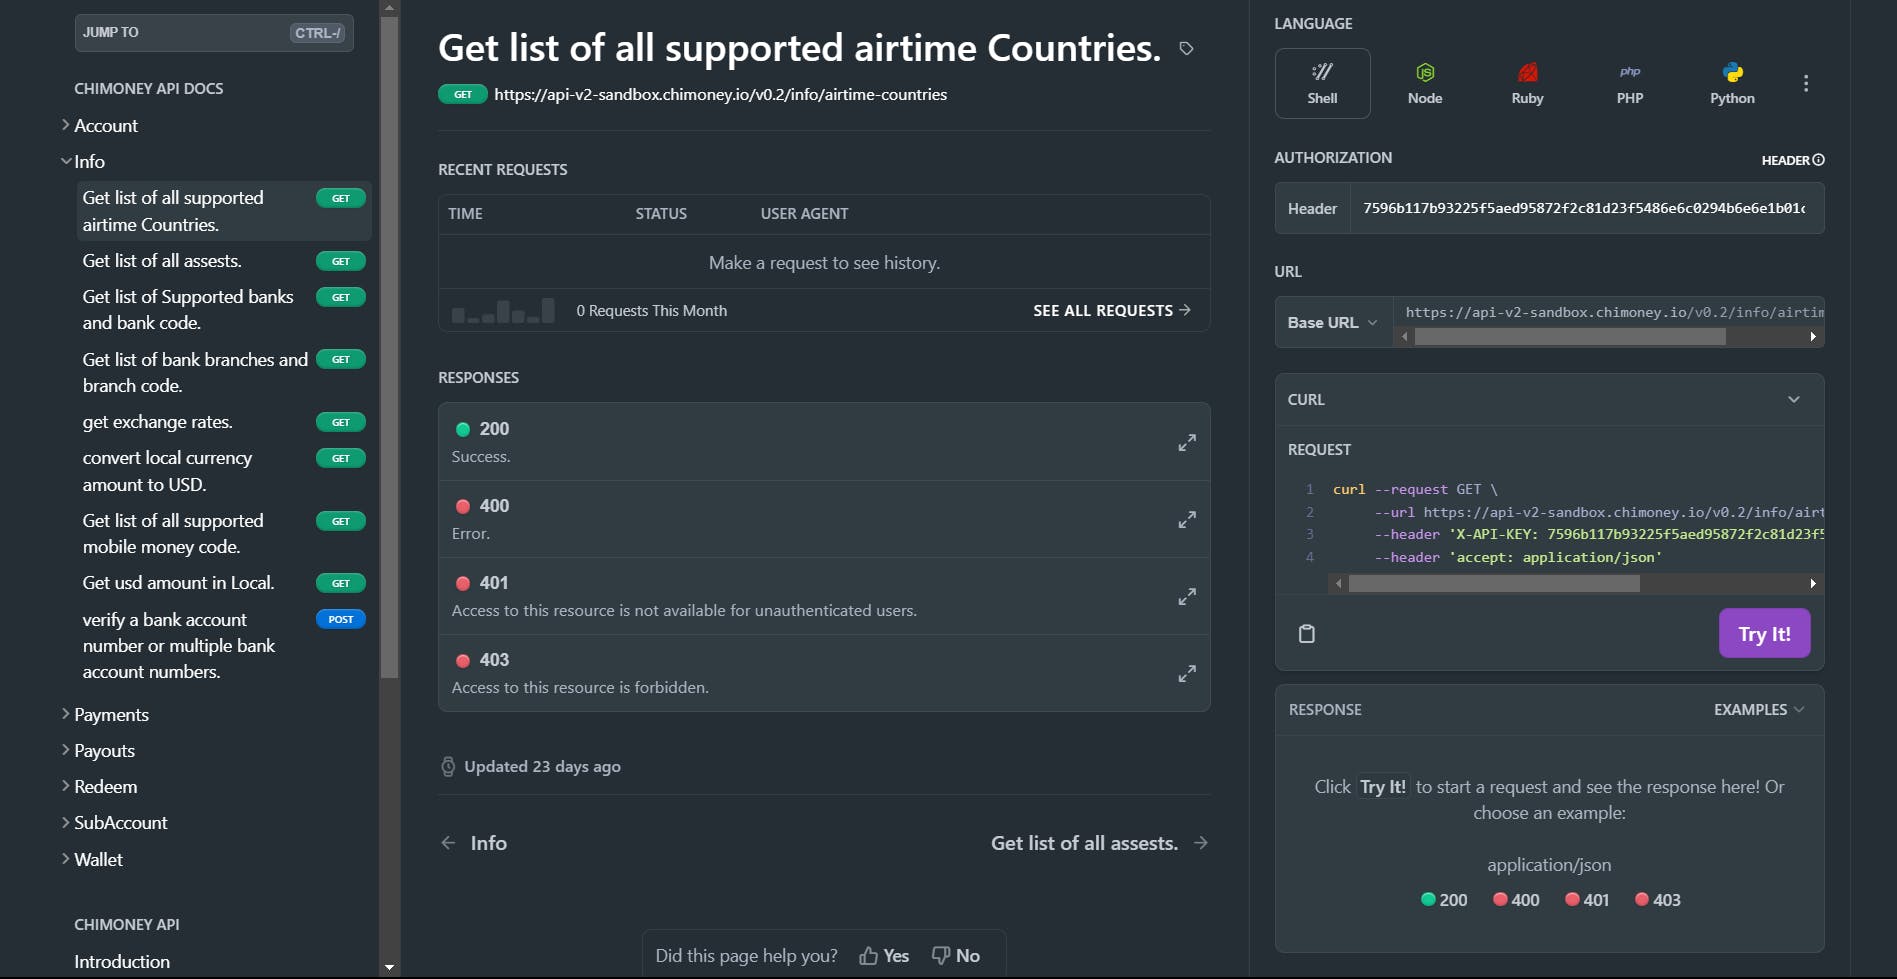This screenshot has height=979, width=1897.
Task: Click the tag icon beside page title
Action: [1186, 48]
